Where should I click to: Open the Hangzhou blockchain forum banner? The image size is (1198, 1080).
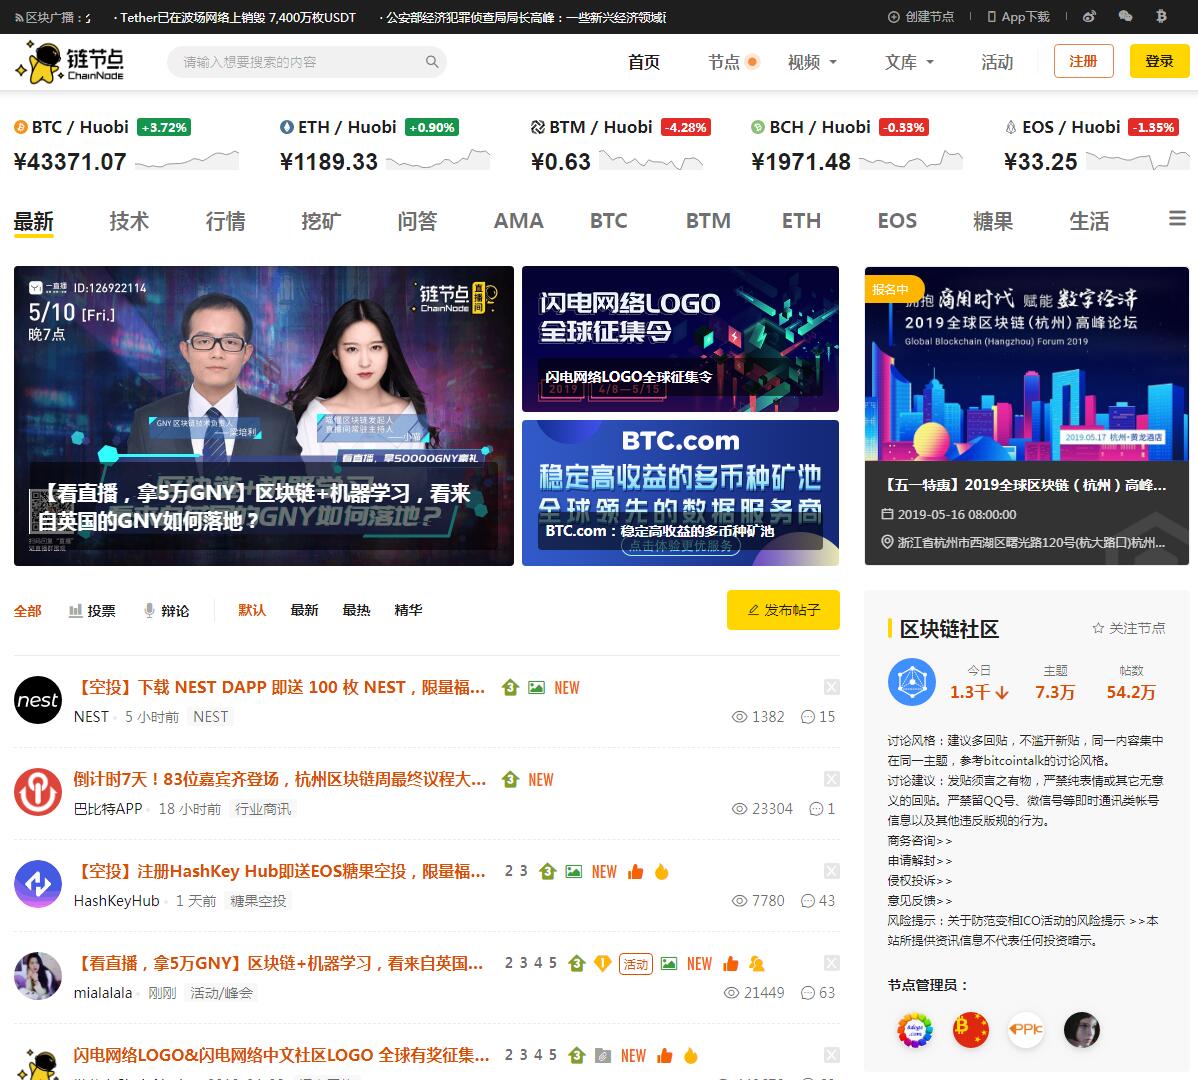(x=1026, y=416)
